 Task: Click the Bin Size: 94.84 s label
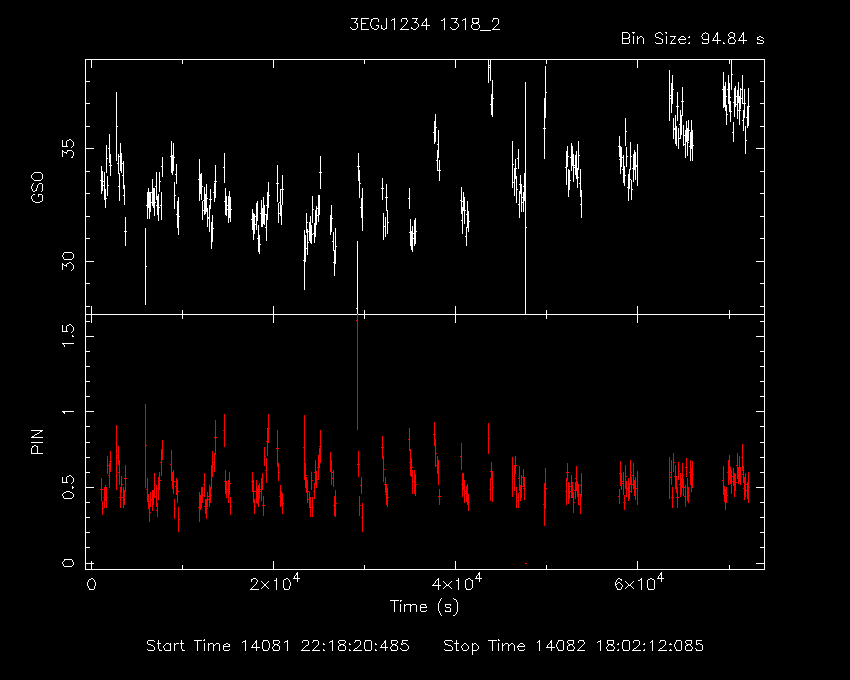coord(692,39)
